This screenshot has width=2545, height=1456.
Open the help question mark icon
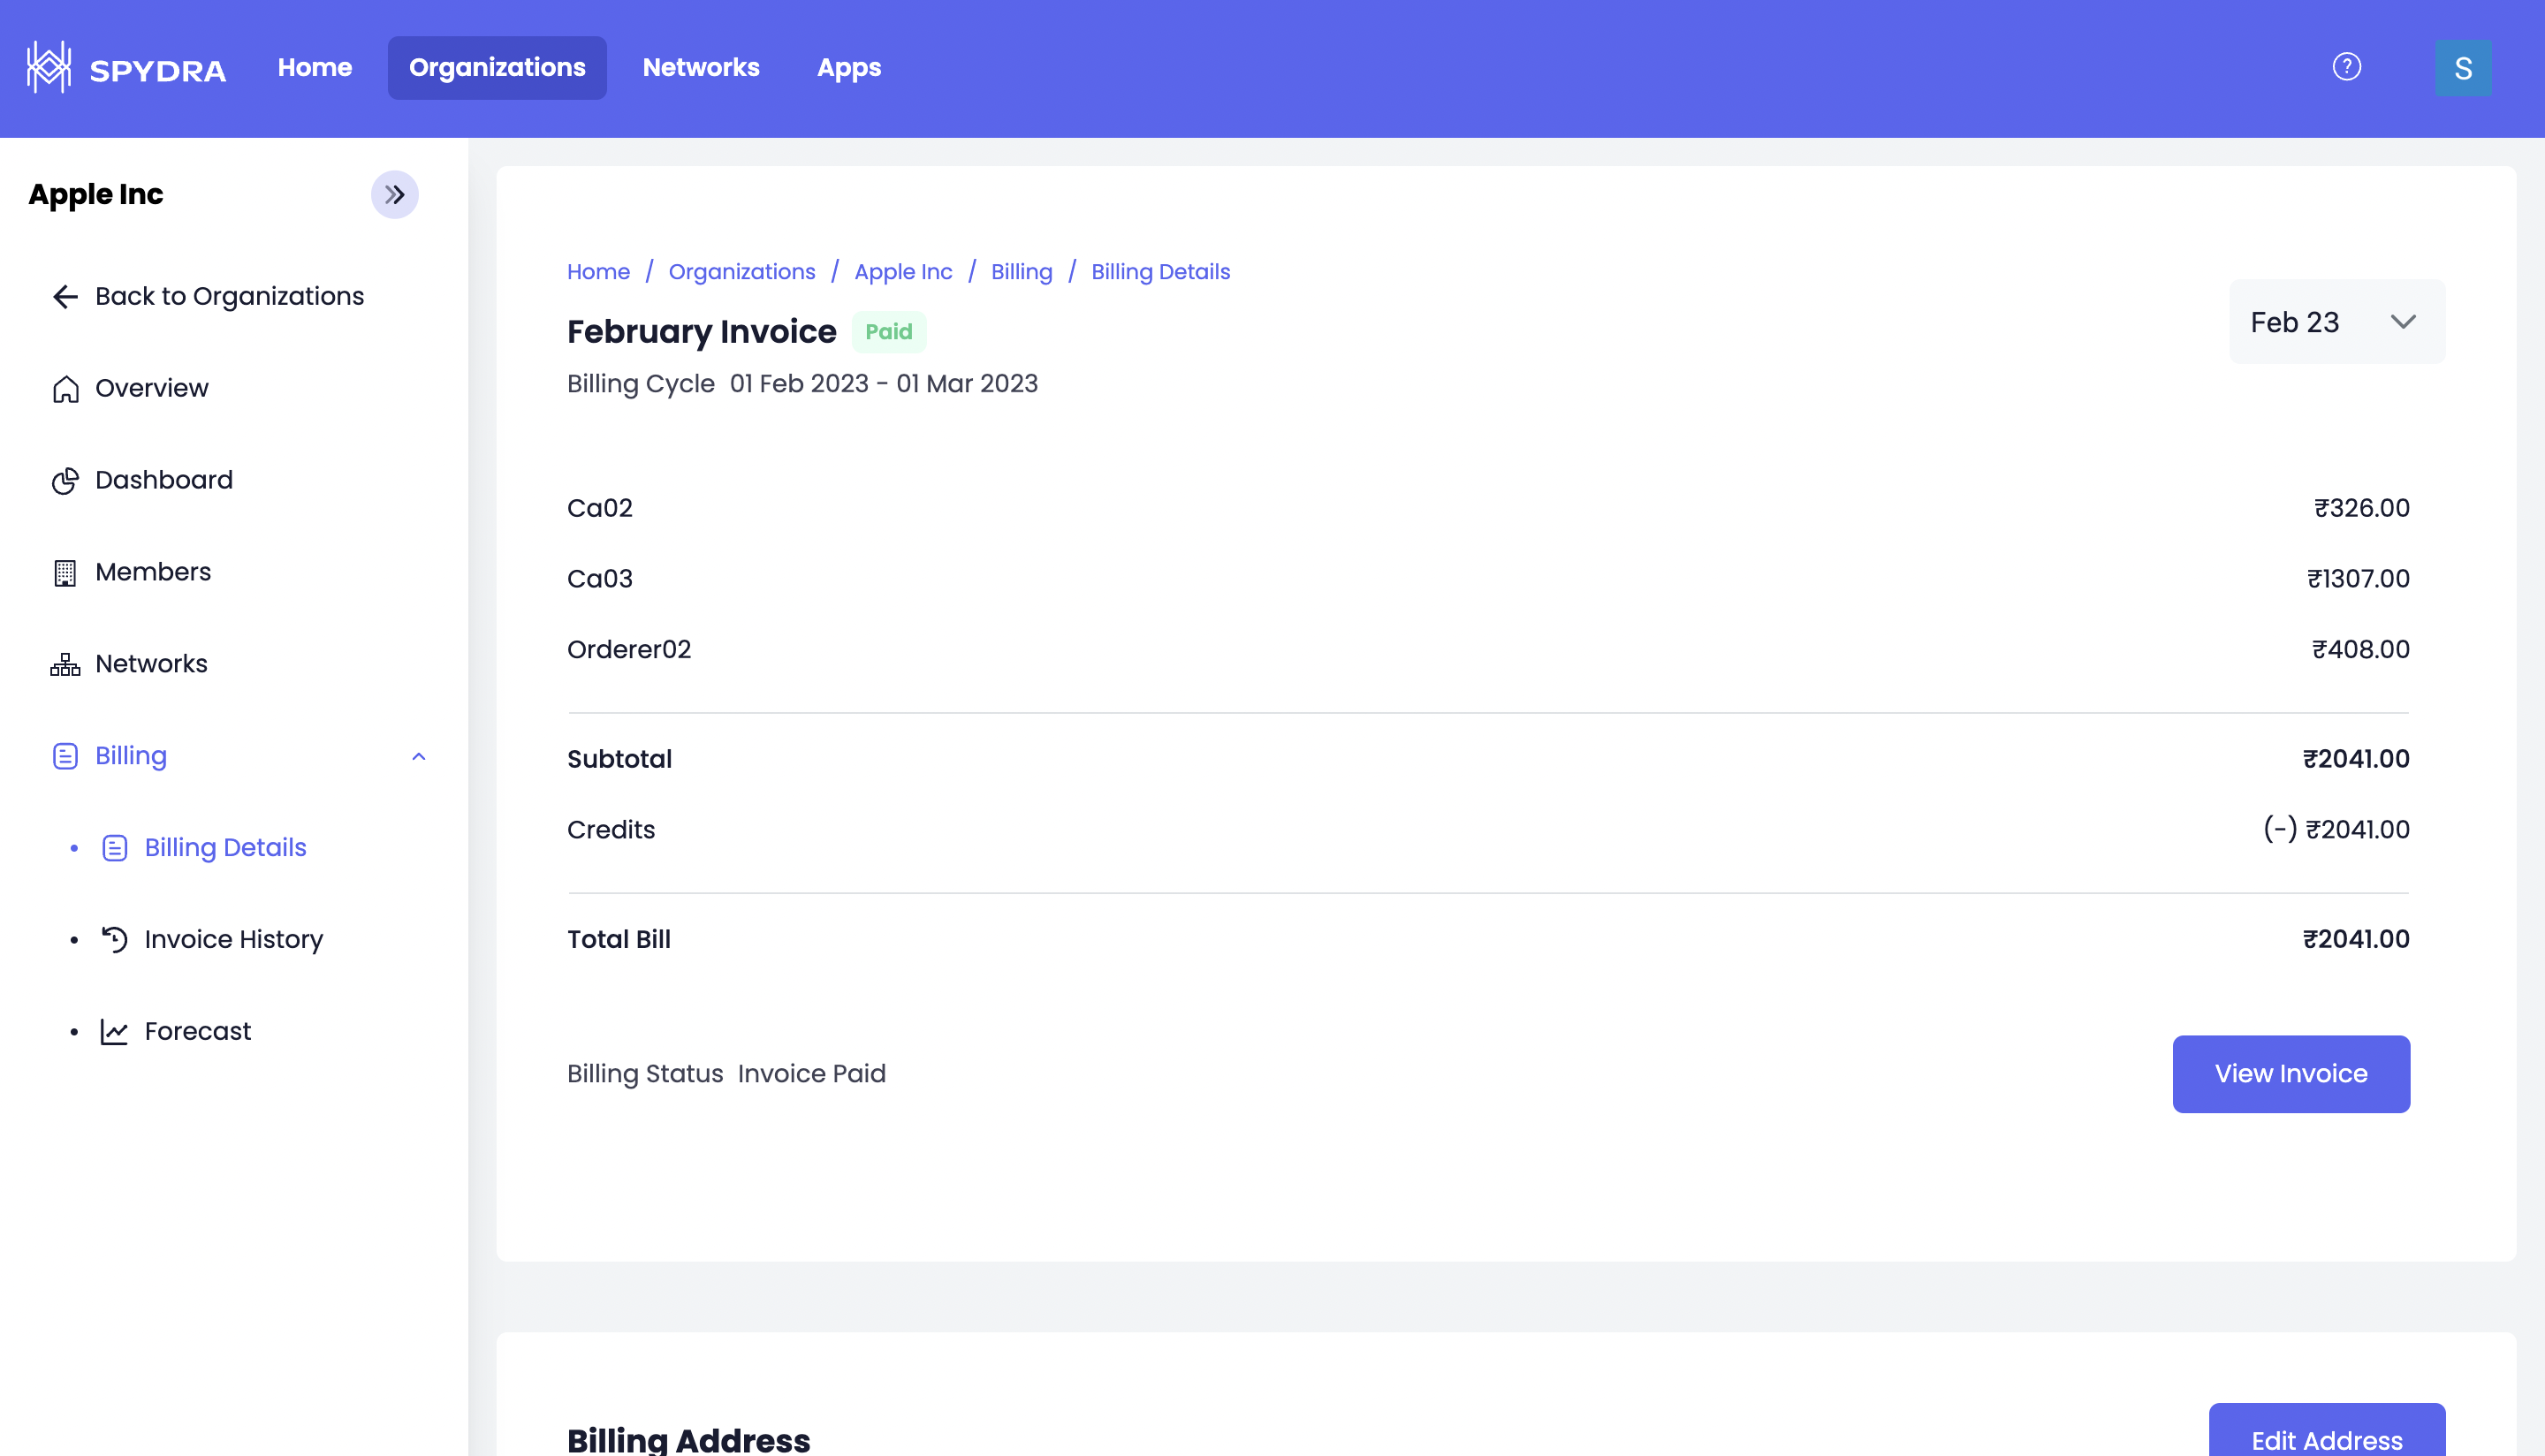click(2346, 67)
